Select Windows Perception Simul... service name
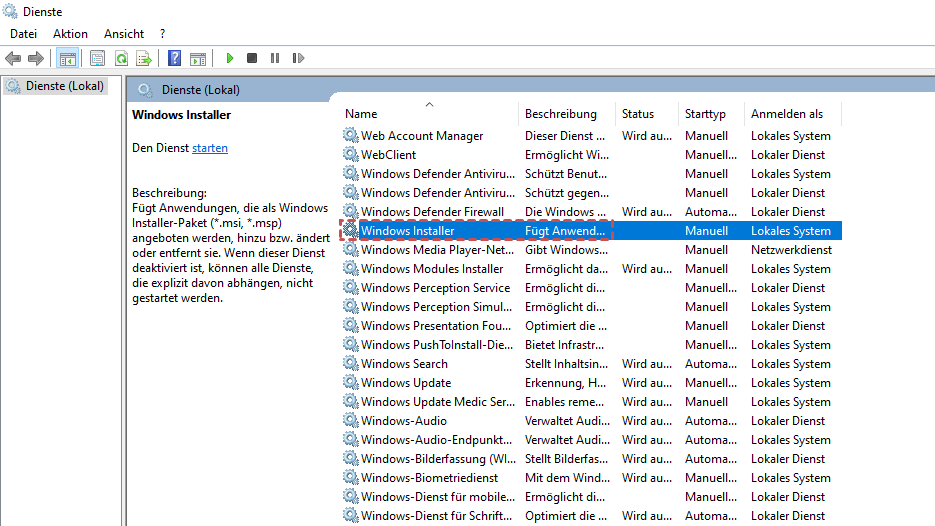The height and width of the screenshot is (526, 935). (x=436, y=307)
